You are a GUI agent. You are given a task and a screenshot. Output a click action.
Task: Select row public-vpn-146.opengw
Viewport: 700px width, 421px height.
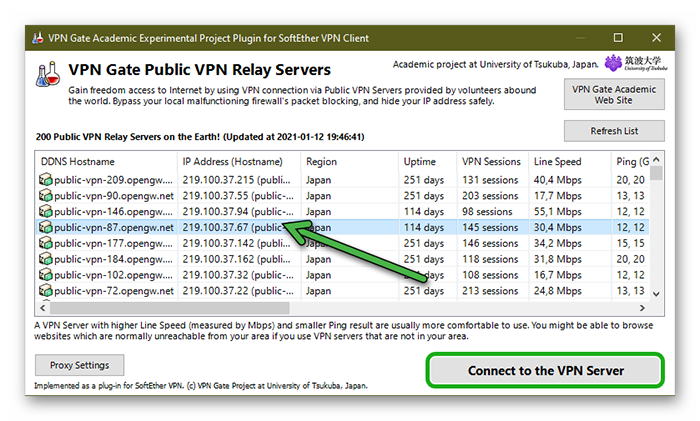342,211
